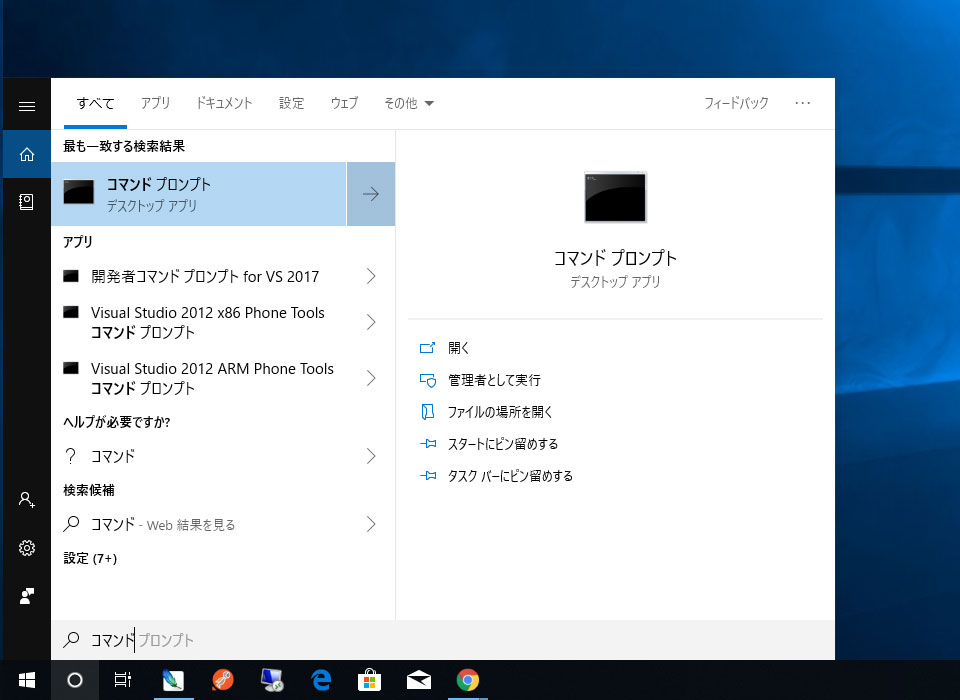Click the feedback person icon in sidebar
Screen dimensions: 960x700
click(27, 596)
